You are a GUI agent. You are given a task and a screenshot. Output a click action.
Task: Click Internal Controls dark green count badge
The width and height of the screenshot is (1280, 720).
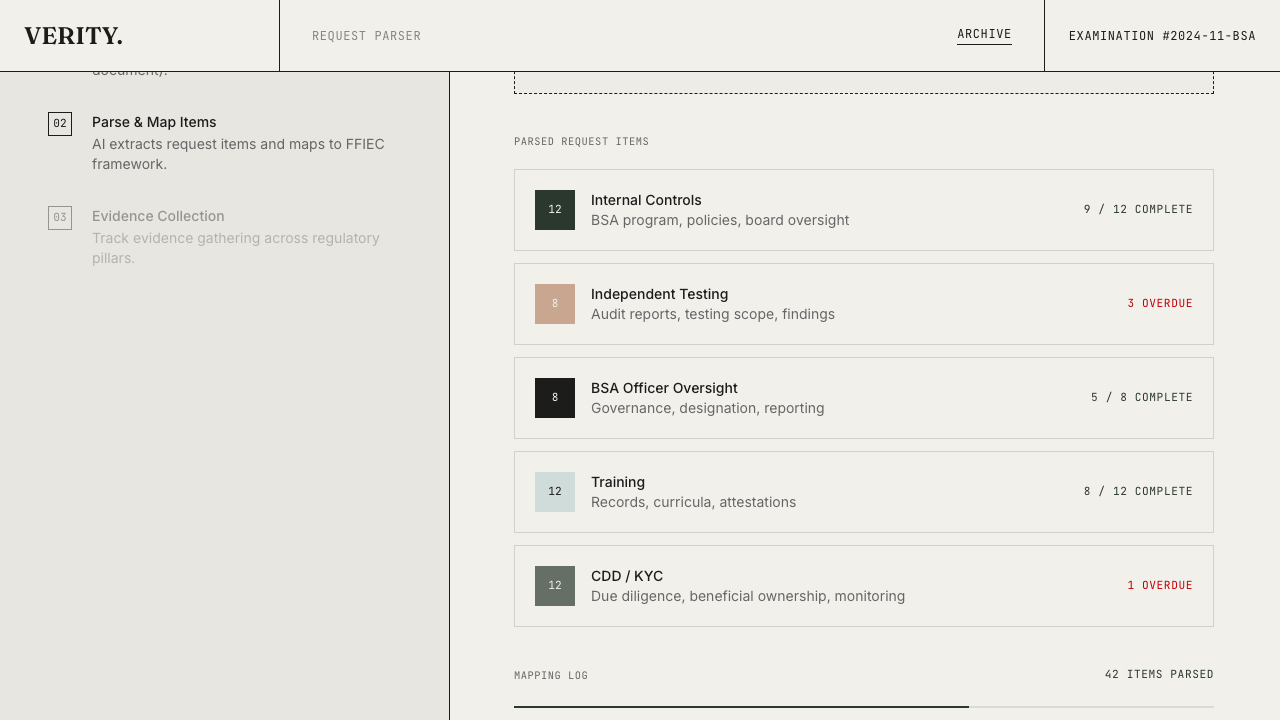click(x=555, y=210)
